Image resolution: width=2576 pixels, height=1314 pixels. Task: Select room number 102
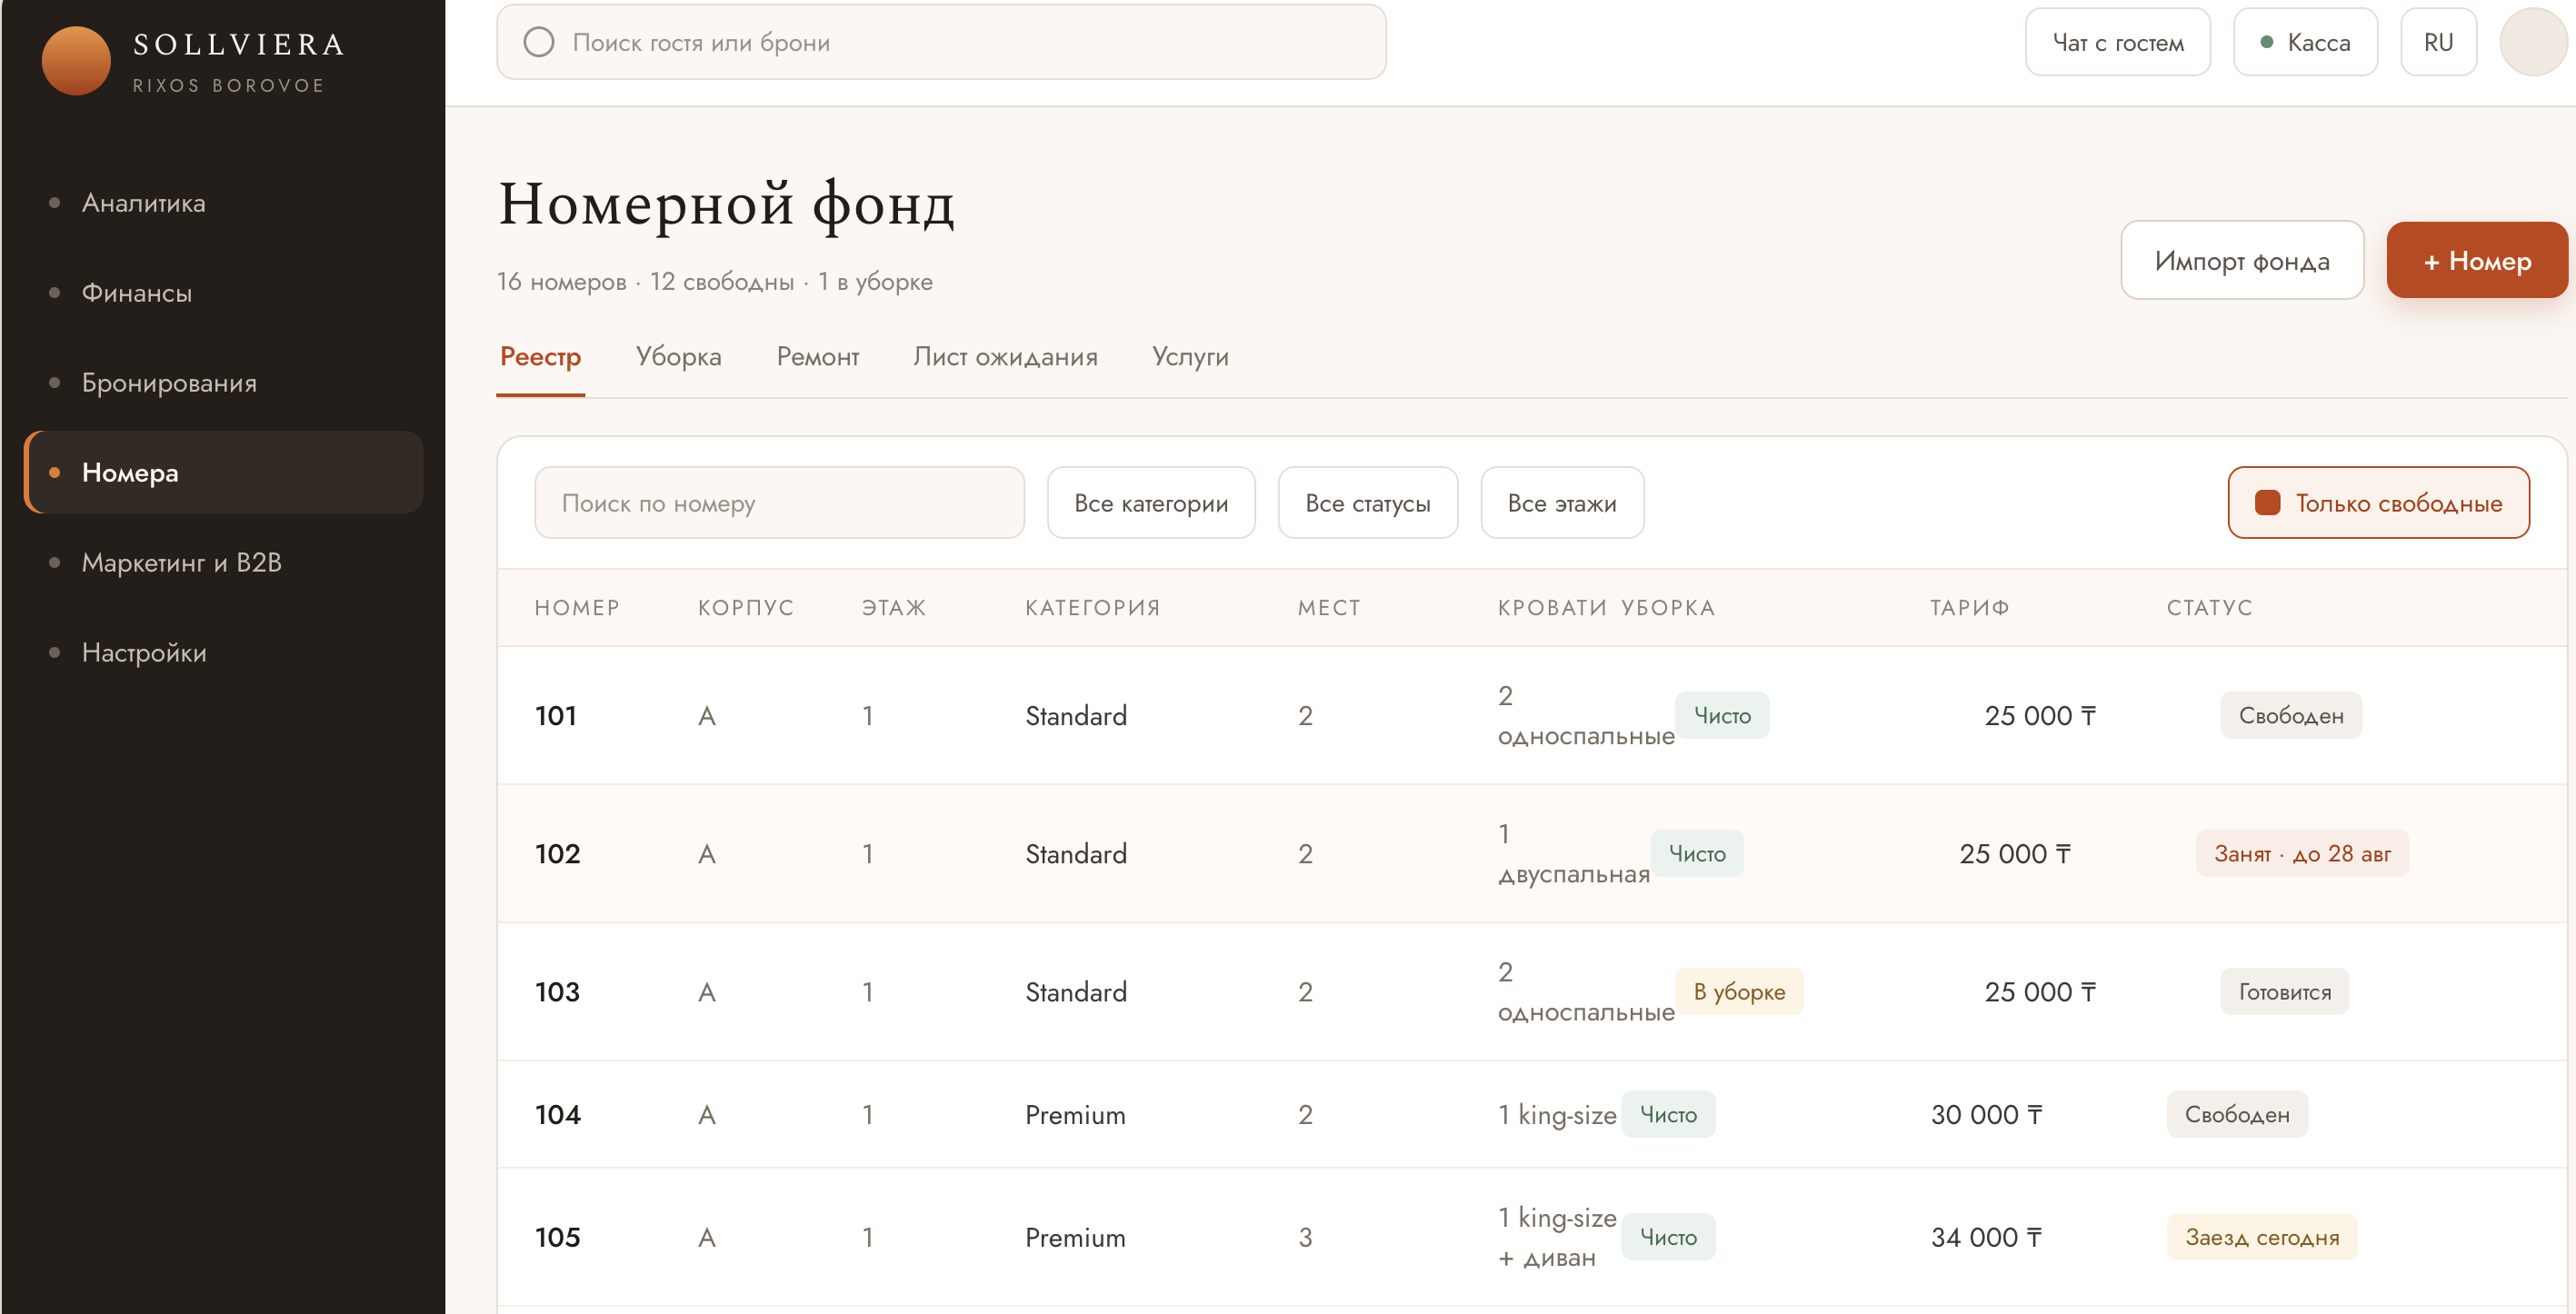pyautogui.click(x=557, y=854)
